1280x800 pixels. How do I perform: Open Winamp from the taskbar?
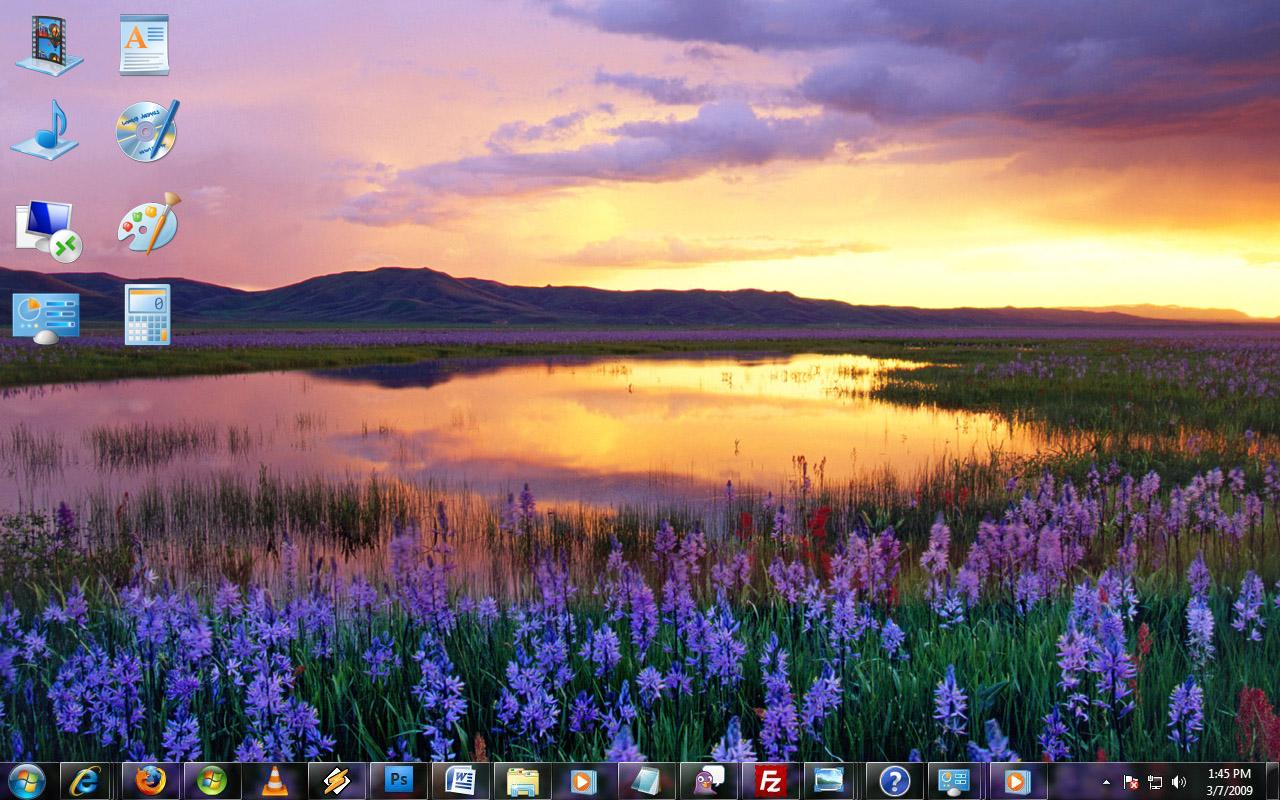(336, 781)
